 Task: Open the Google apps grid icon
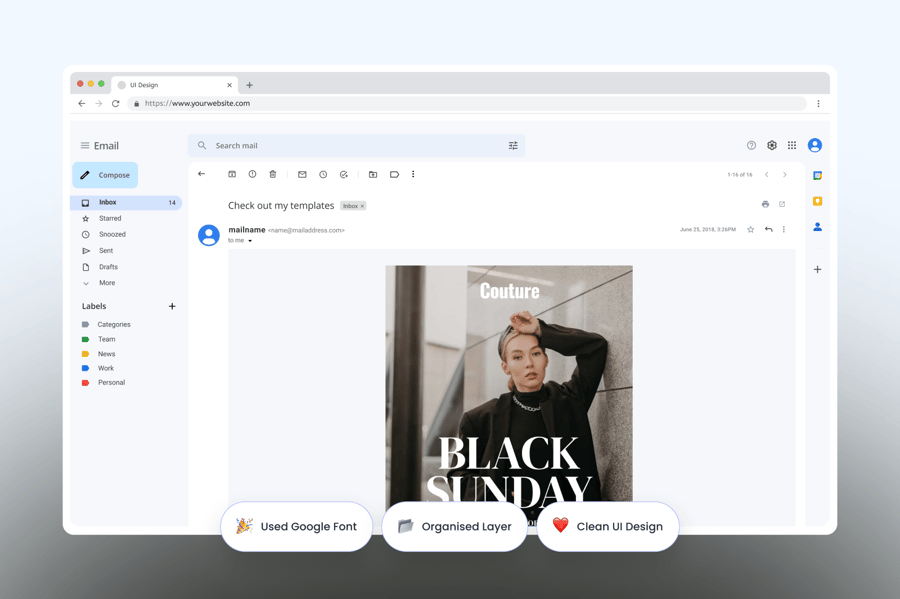pyautogui.click(x=792, y=146)
